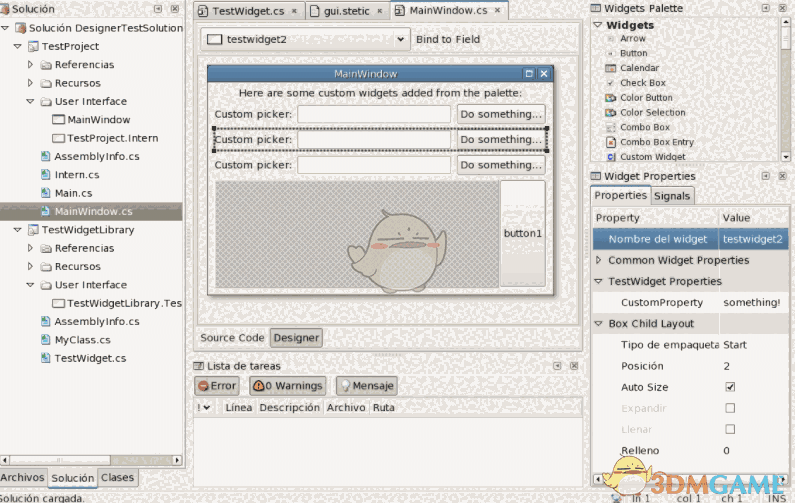
Task: Click the solution icon beside DesignerTestSolution
Action: (21, 28)
